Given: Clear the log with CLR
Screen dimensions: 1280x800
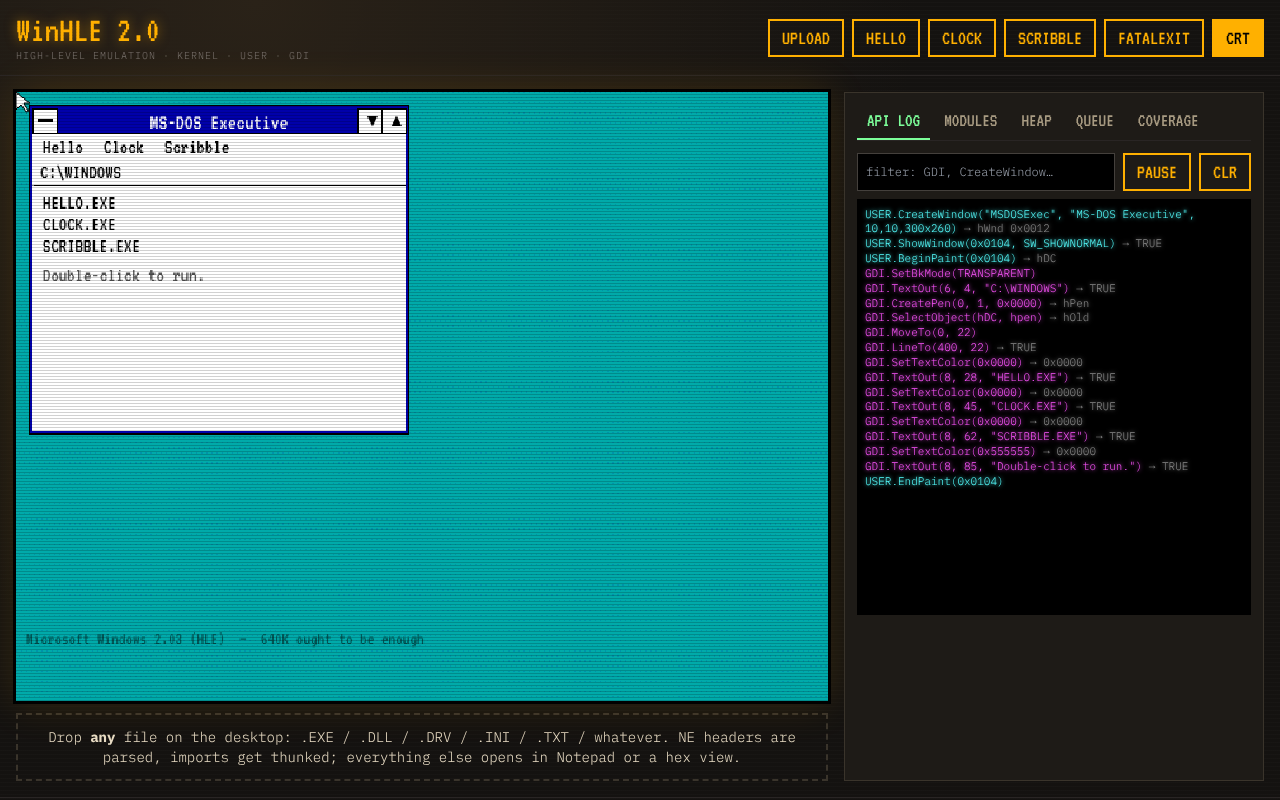Looking at the screenshot, I should click(x=1225, y=172).
